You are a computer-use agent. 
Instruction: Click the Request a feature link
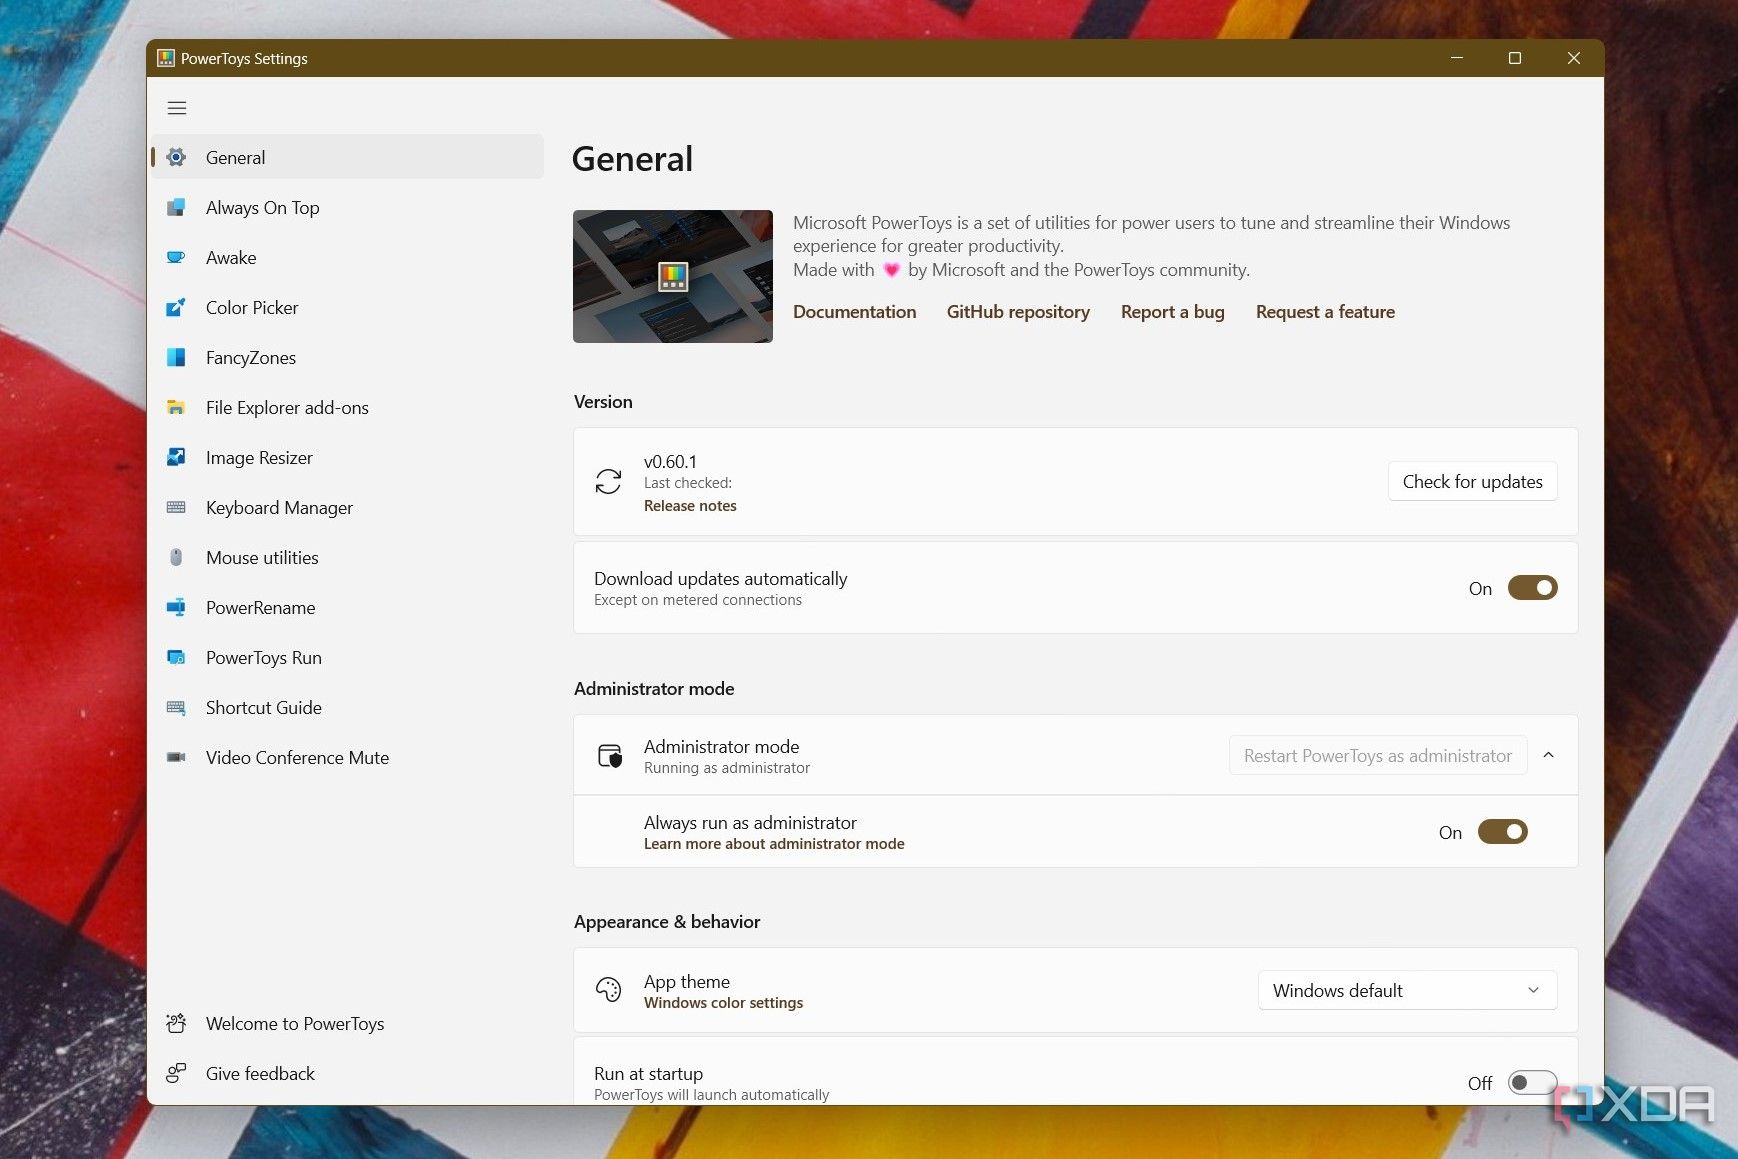point(1325,312)
